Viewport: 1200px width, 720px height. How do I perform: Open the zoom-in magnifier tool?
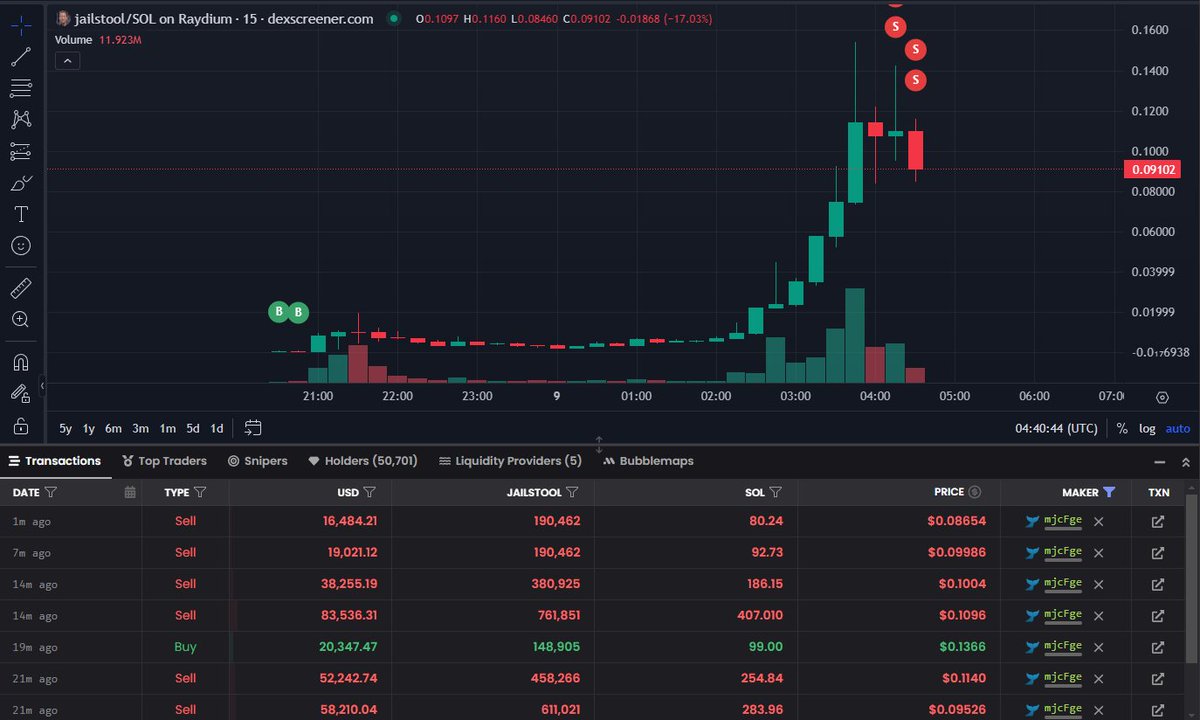[21, 319]
